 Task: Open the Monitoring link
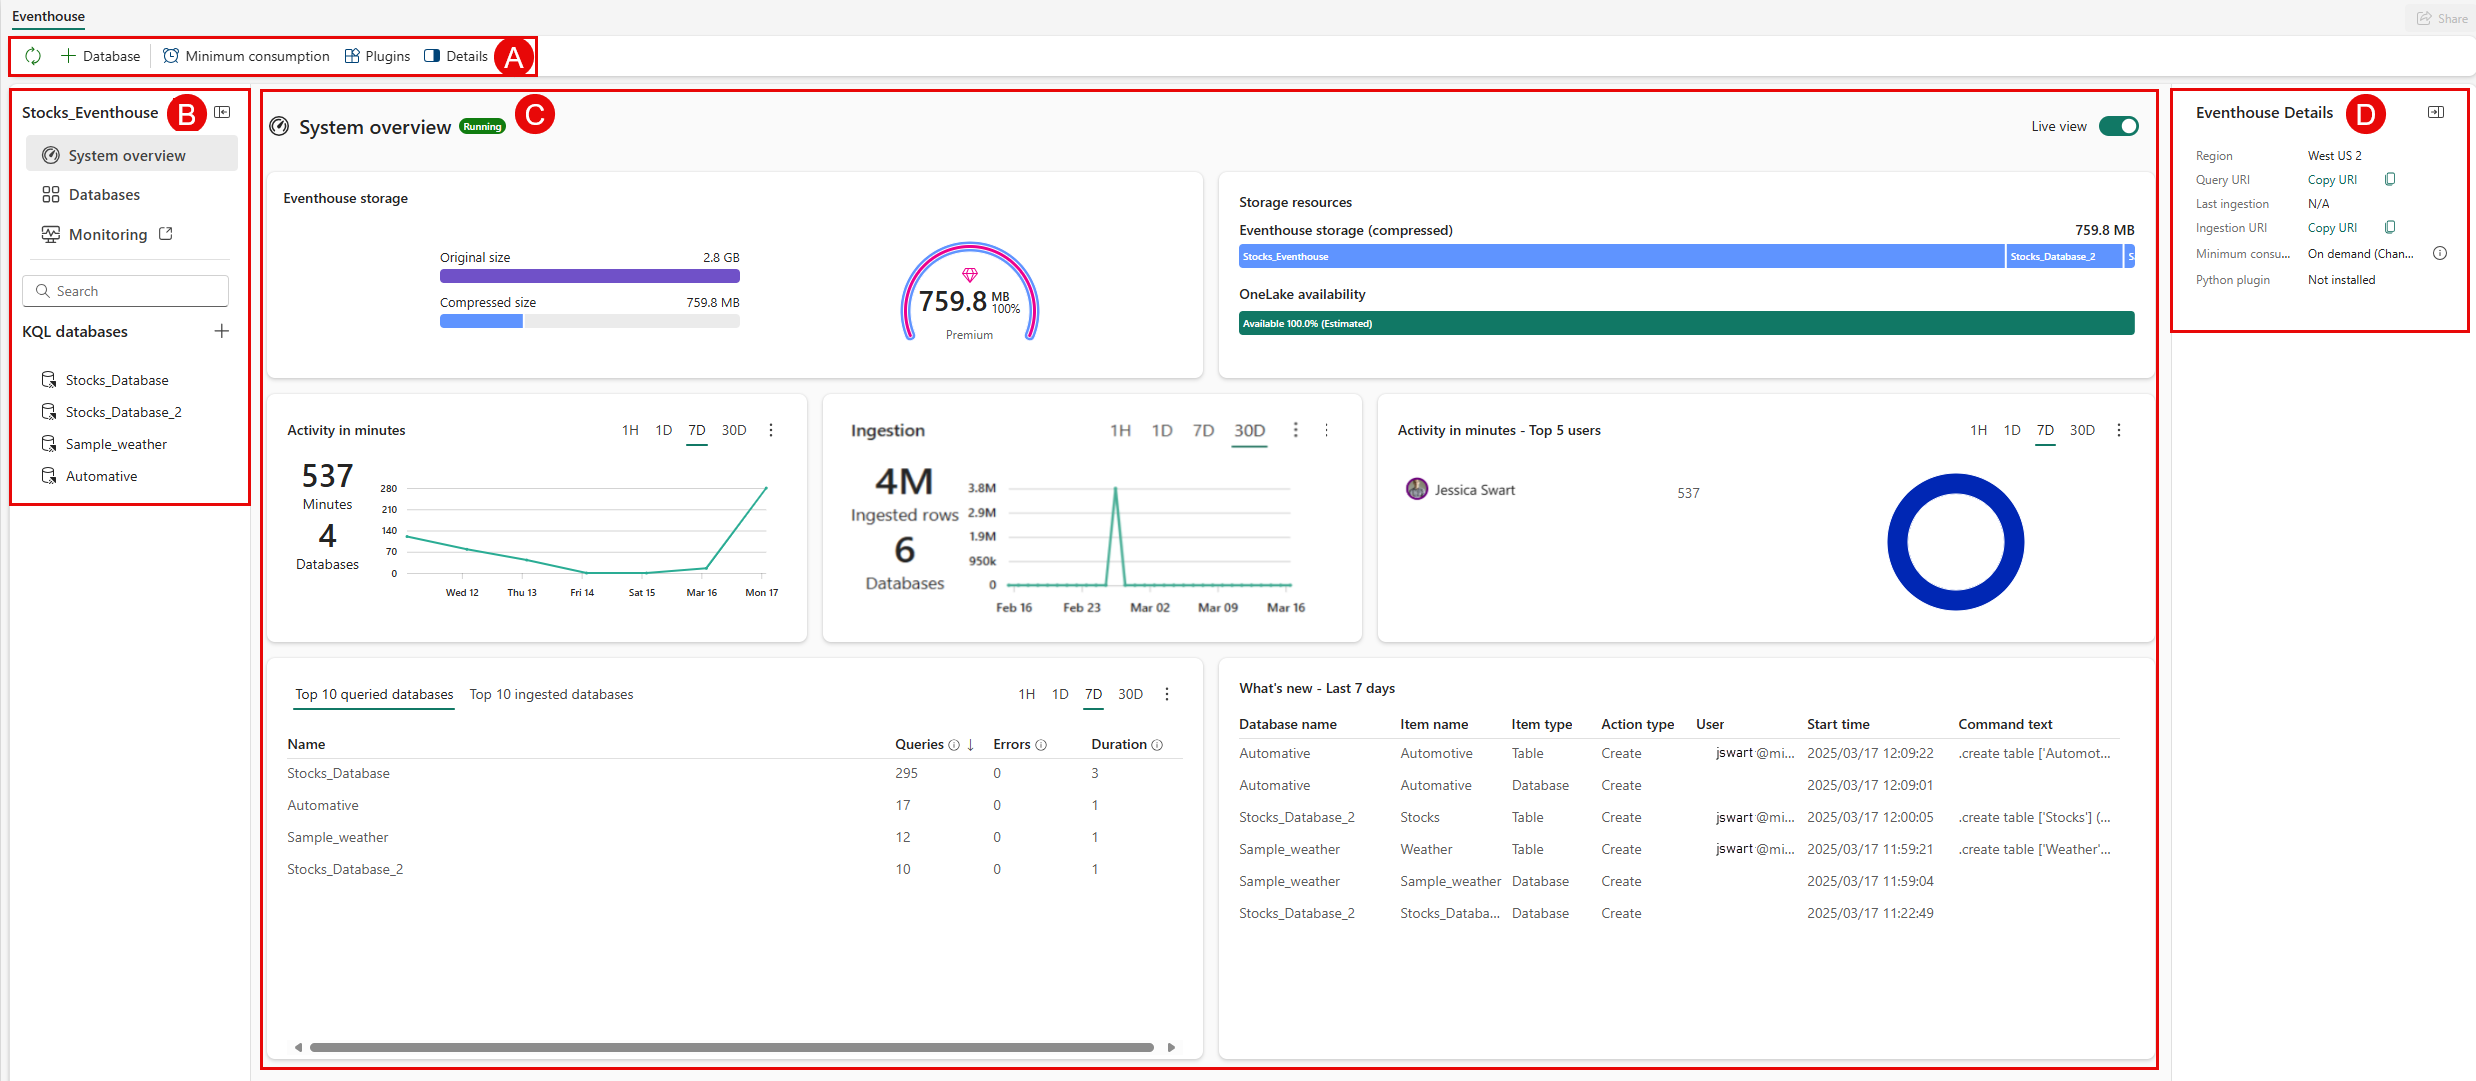point(108,234)
